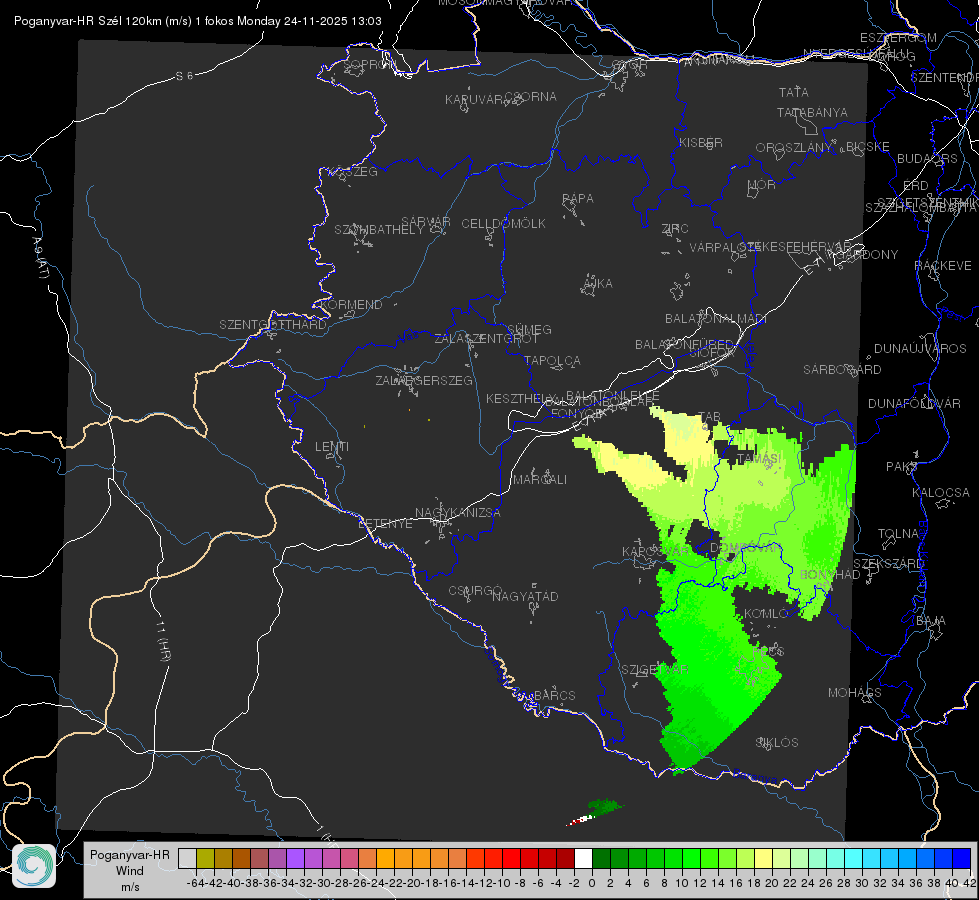The image size is (979, 900).
Task: Click the MOHACS city label
Action: pos(855,693)
